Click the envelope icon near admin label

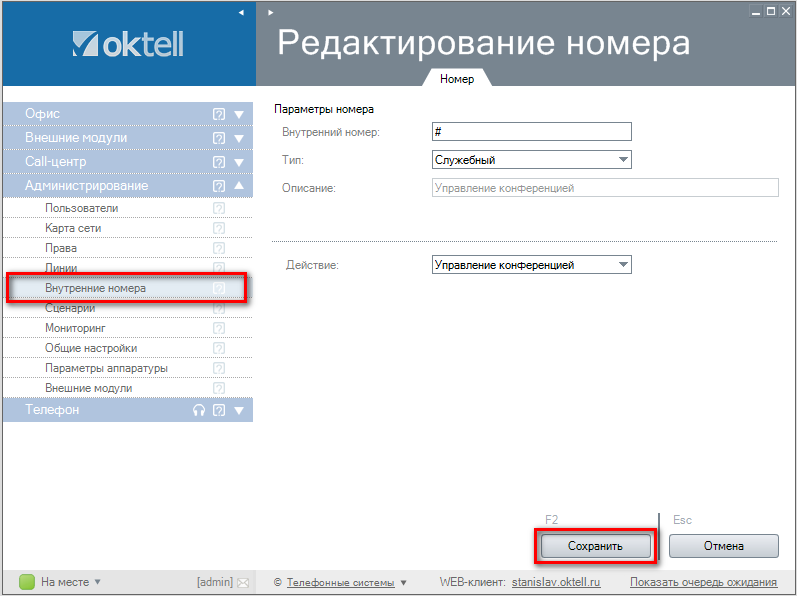pos(242,582)
